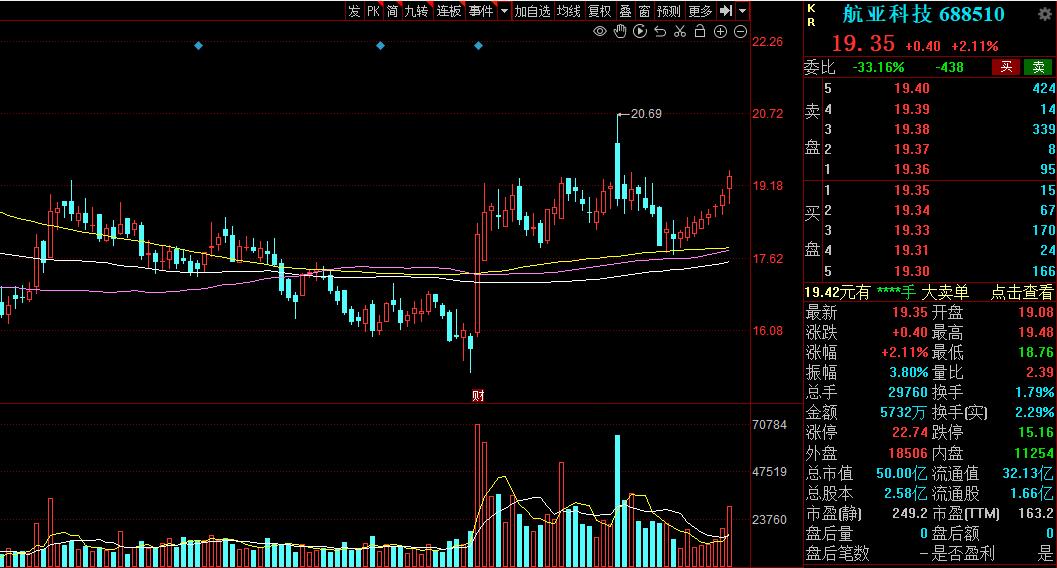The image size is (1057, 568).
Task: Enable the 九转 indicator
Action: (x=416, y=11)
